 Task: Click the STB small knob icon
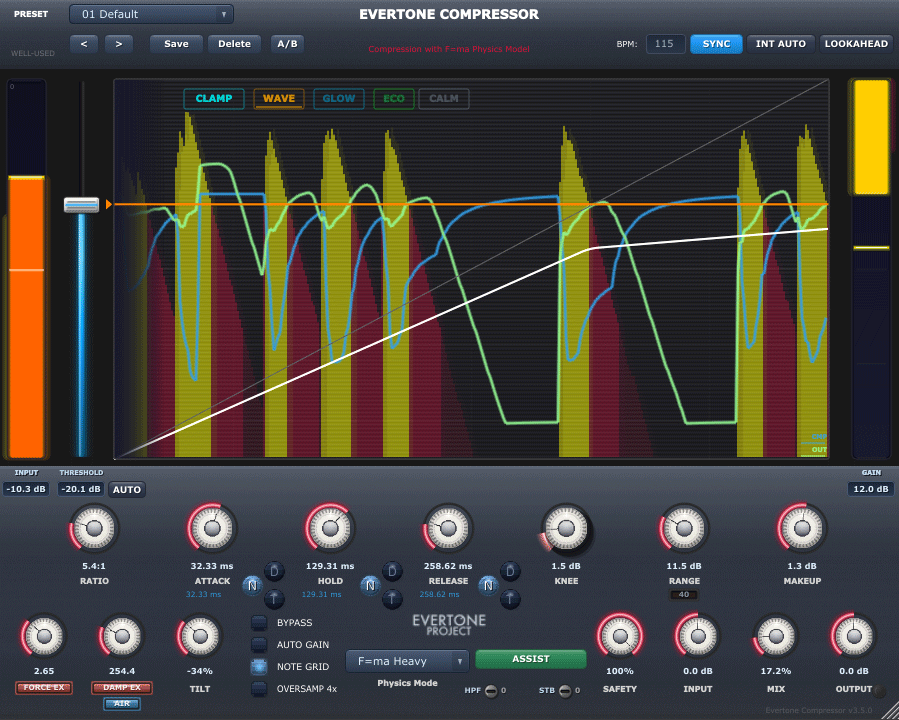(x=565, y=690)
